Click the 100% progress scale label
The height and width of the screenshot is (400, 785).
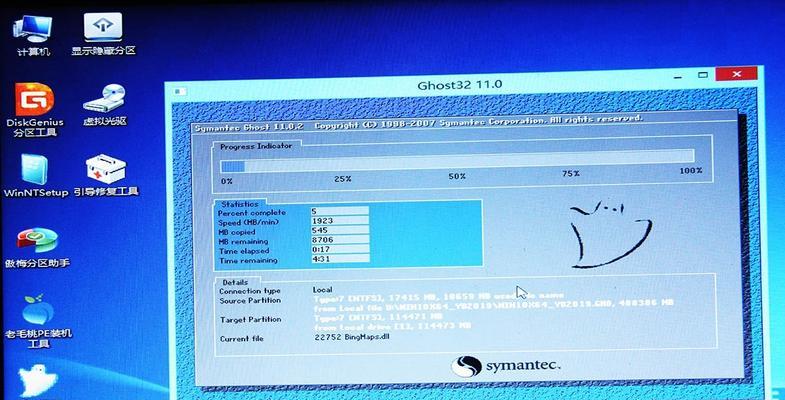tap(690, 171)
